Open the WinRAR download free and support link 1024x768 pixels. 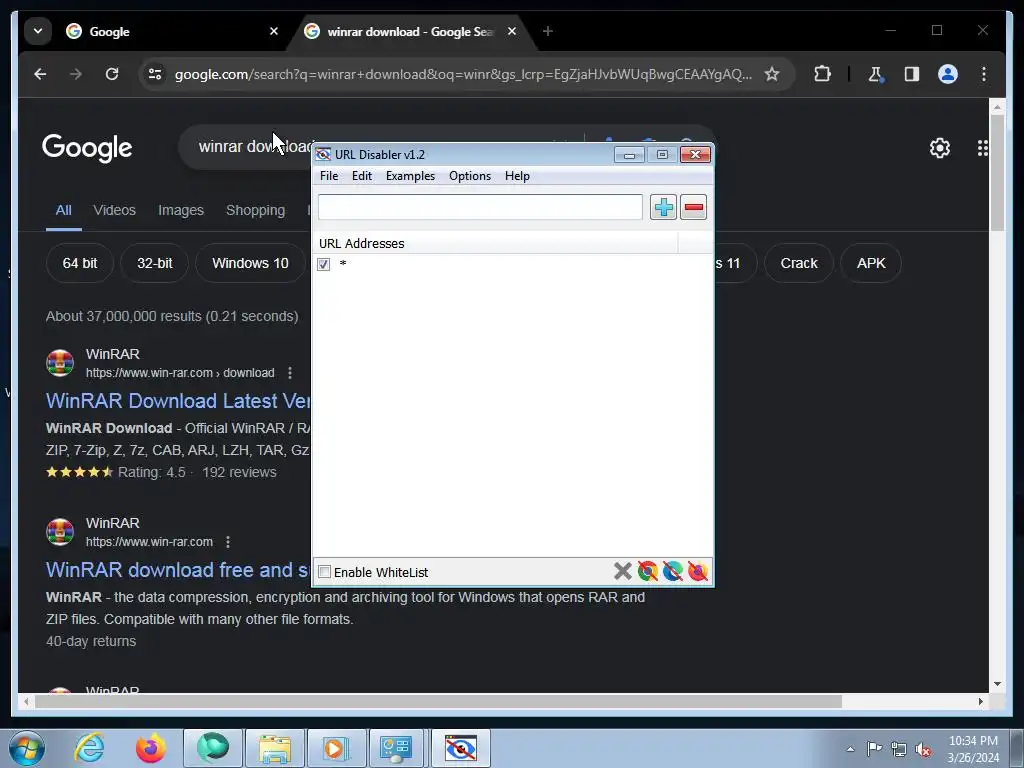178,570
